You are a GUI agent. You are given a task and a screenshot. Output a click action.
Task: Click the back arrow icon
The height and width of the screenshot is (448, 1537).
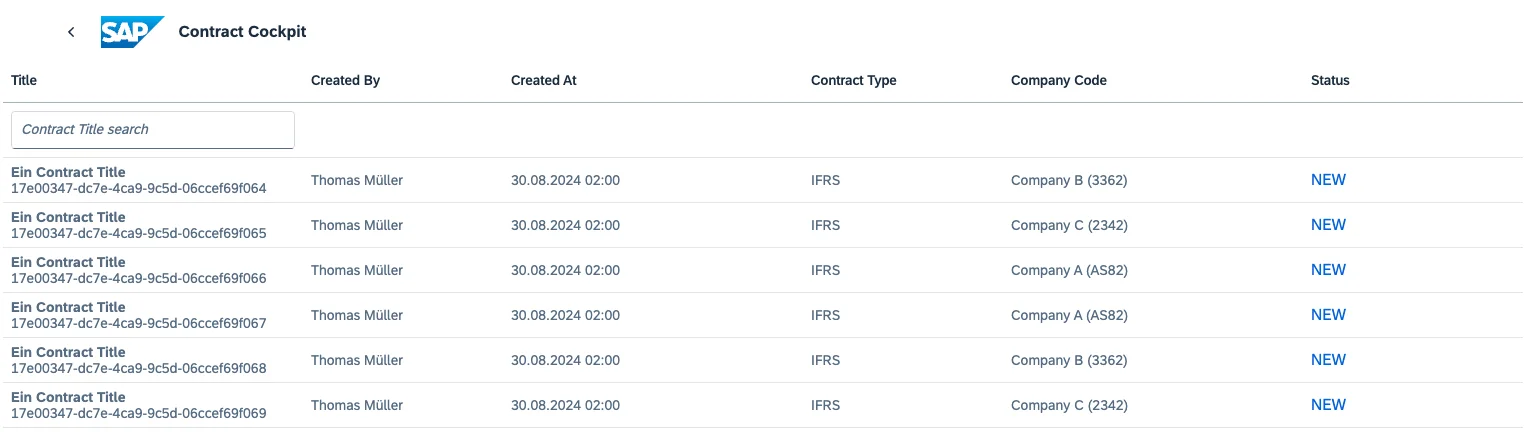(71, 32)
